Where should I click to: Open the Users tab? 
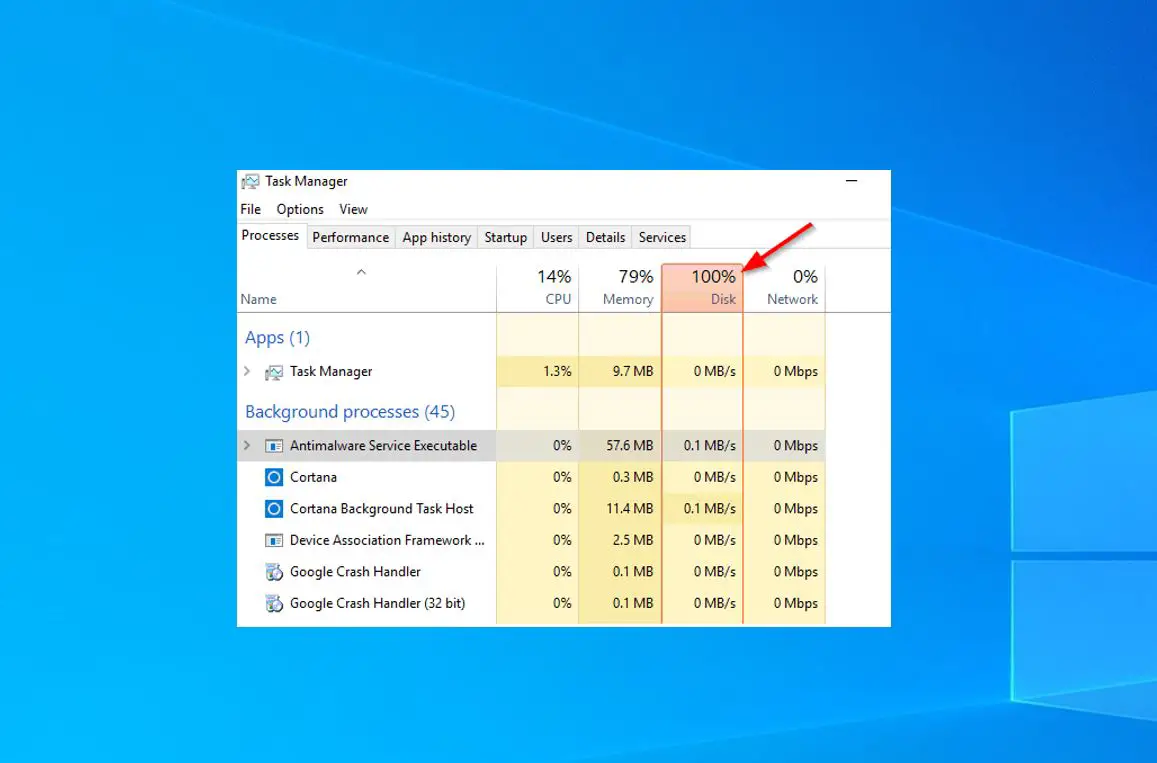click(556, 238)
